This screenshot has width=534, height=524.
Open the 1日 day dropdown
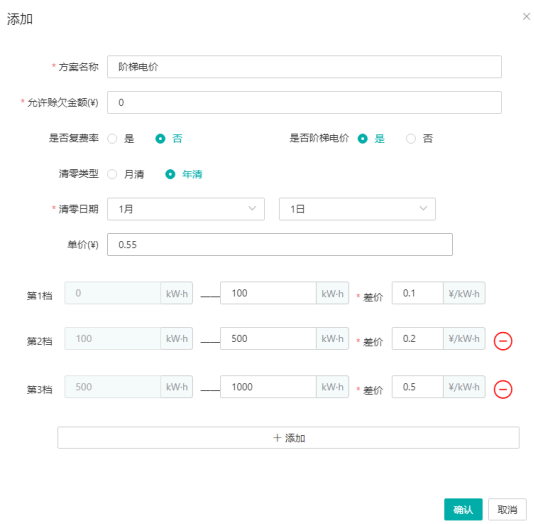[x=357, y=209]
